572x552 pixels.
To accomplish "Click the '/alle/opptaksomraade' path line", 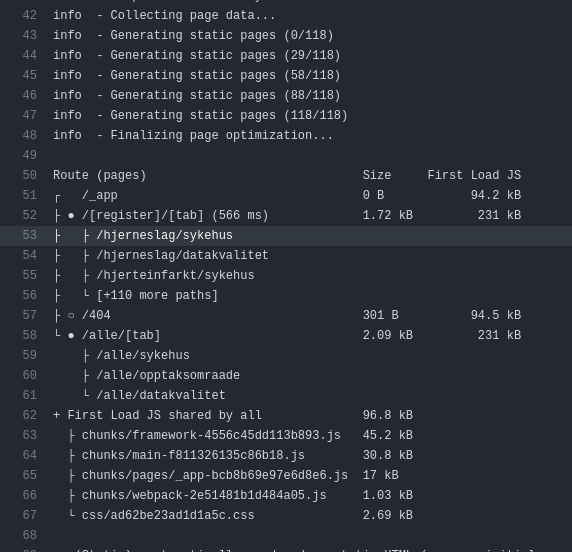I will (168, 375).
